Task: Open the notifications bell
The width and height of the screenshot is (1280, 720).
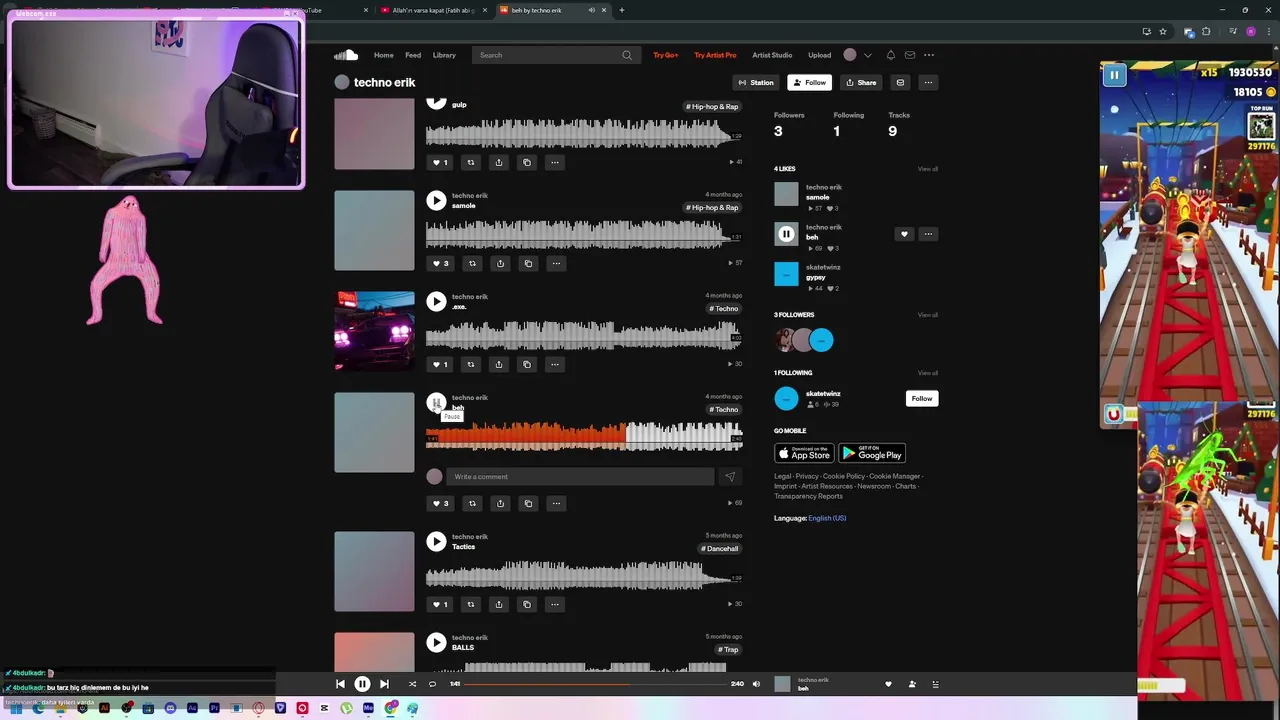Action: coord(890,55)
